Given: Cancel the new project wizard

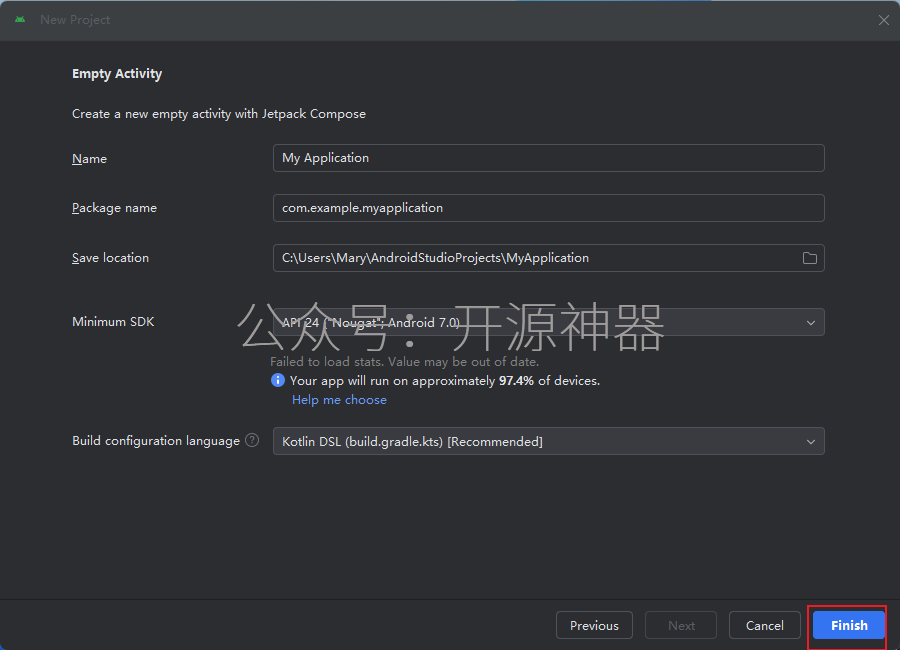Looking at the screenshot, I should [765, 625].
